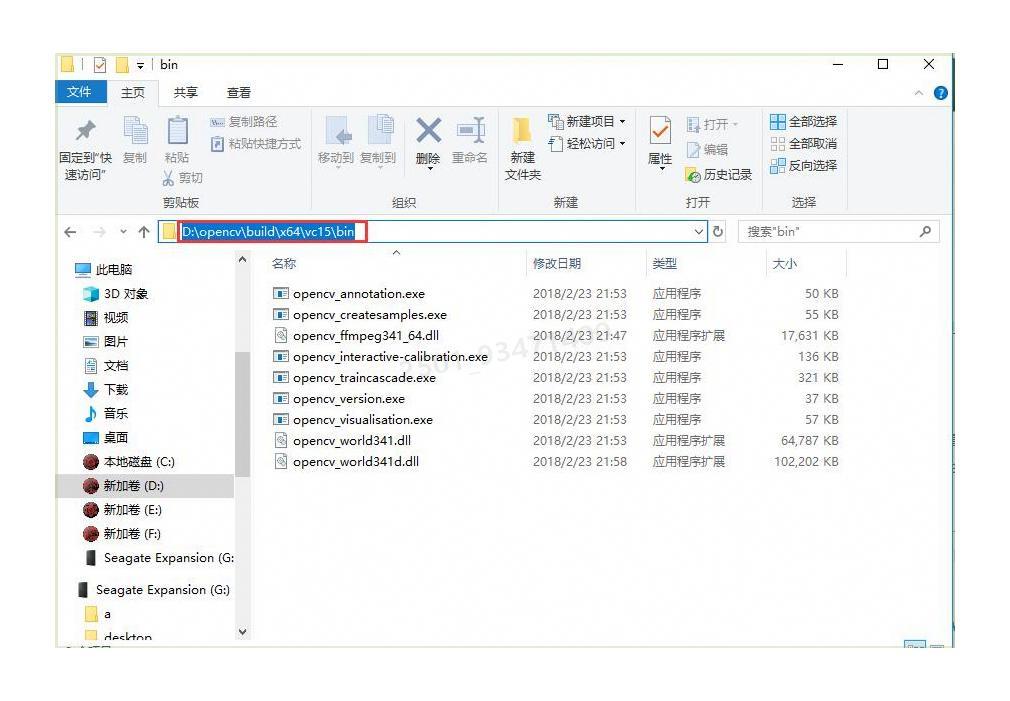
Task: Click the up navigation arrow
Action: point(143,231)
